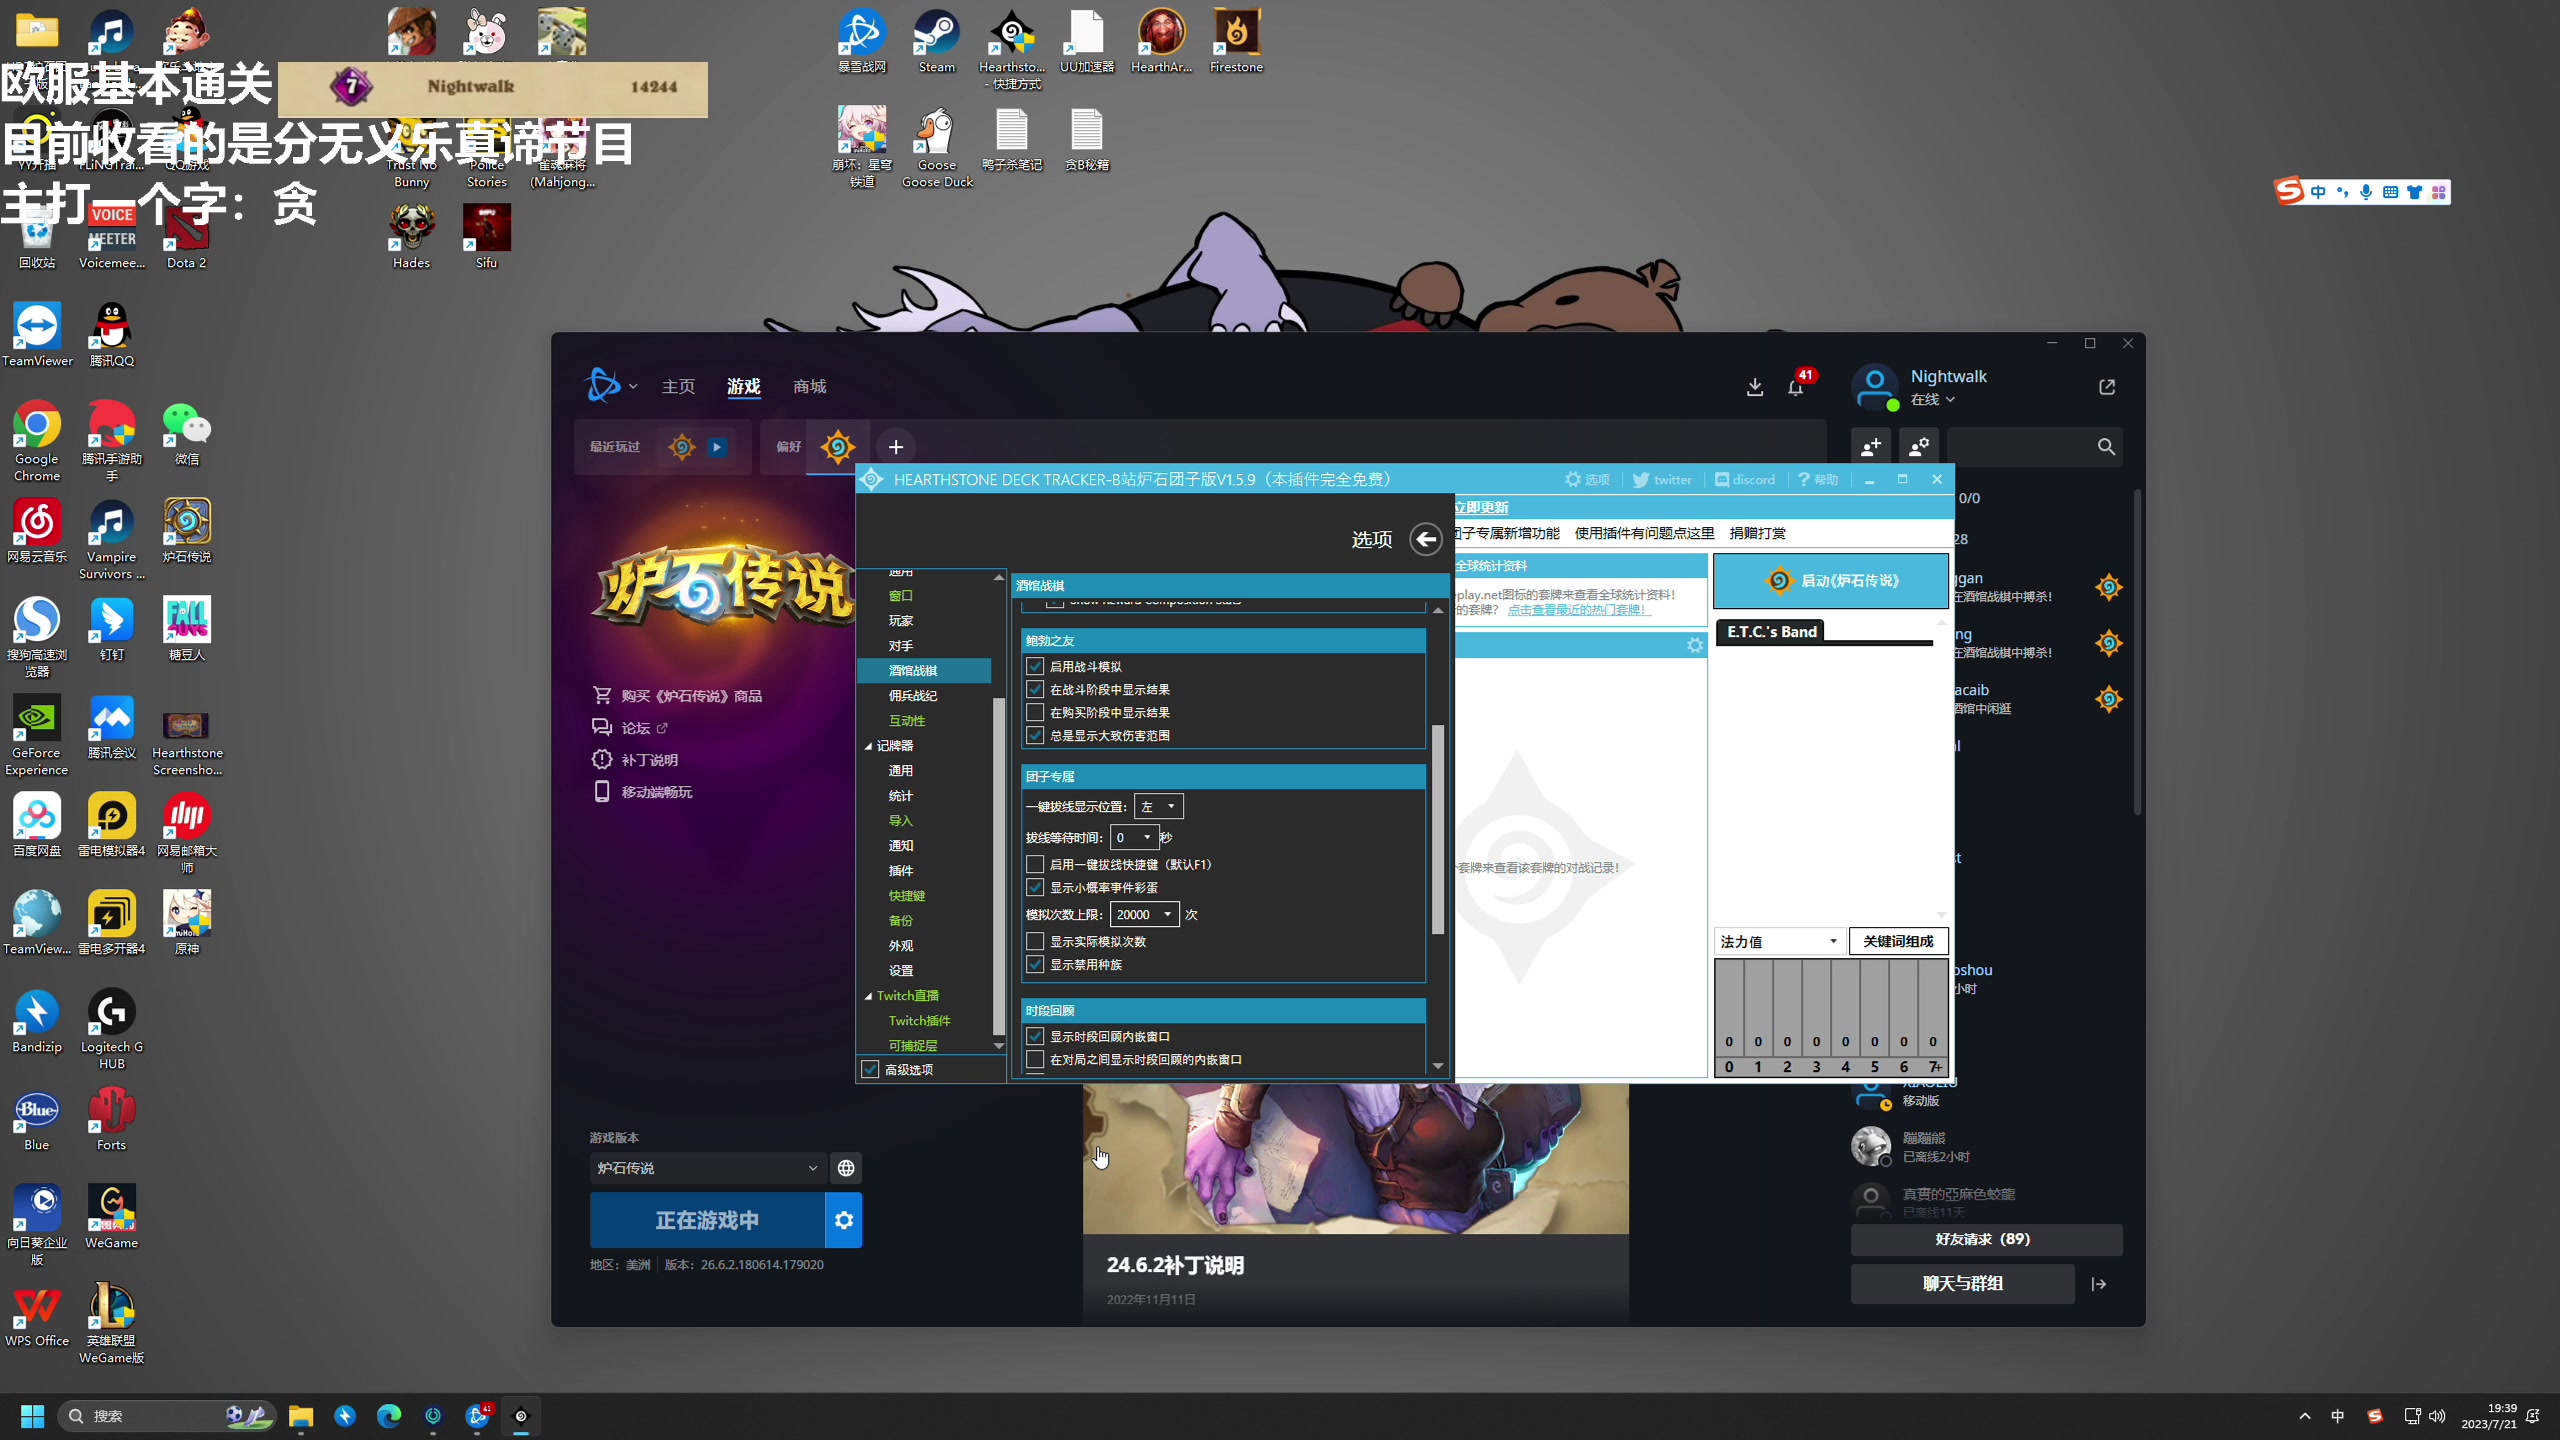The image size is (2560, 1440).
Task: Click the 启动(炉石传说) launch button
Action: click(x=1830, y=581)
